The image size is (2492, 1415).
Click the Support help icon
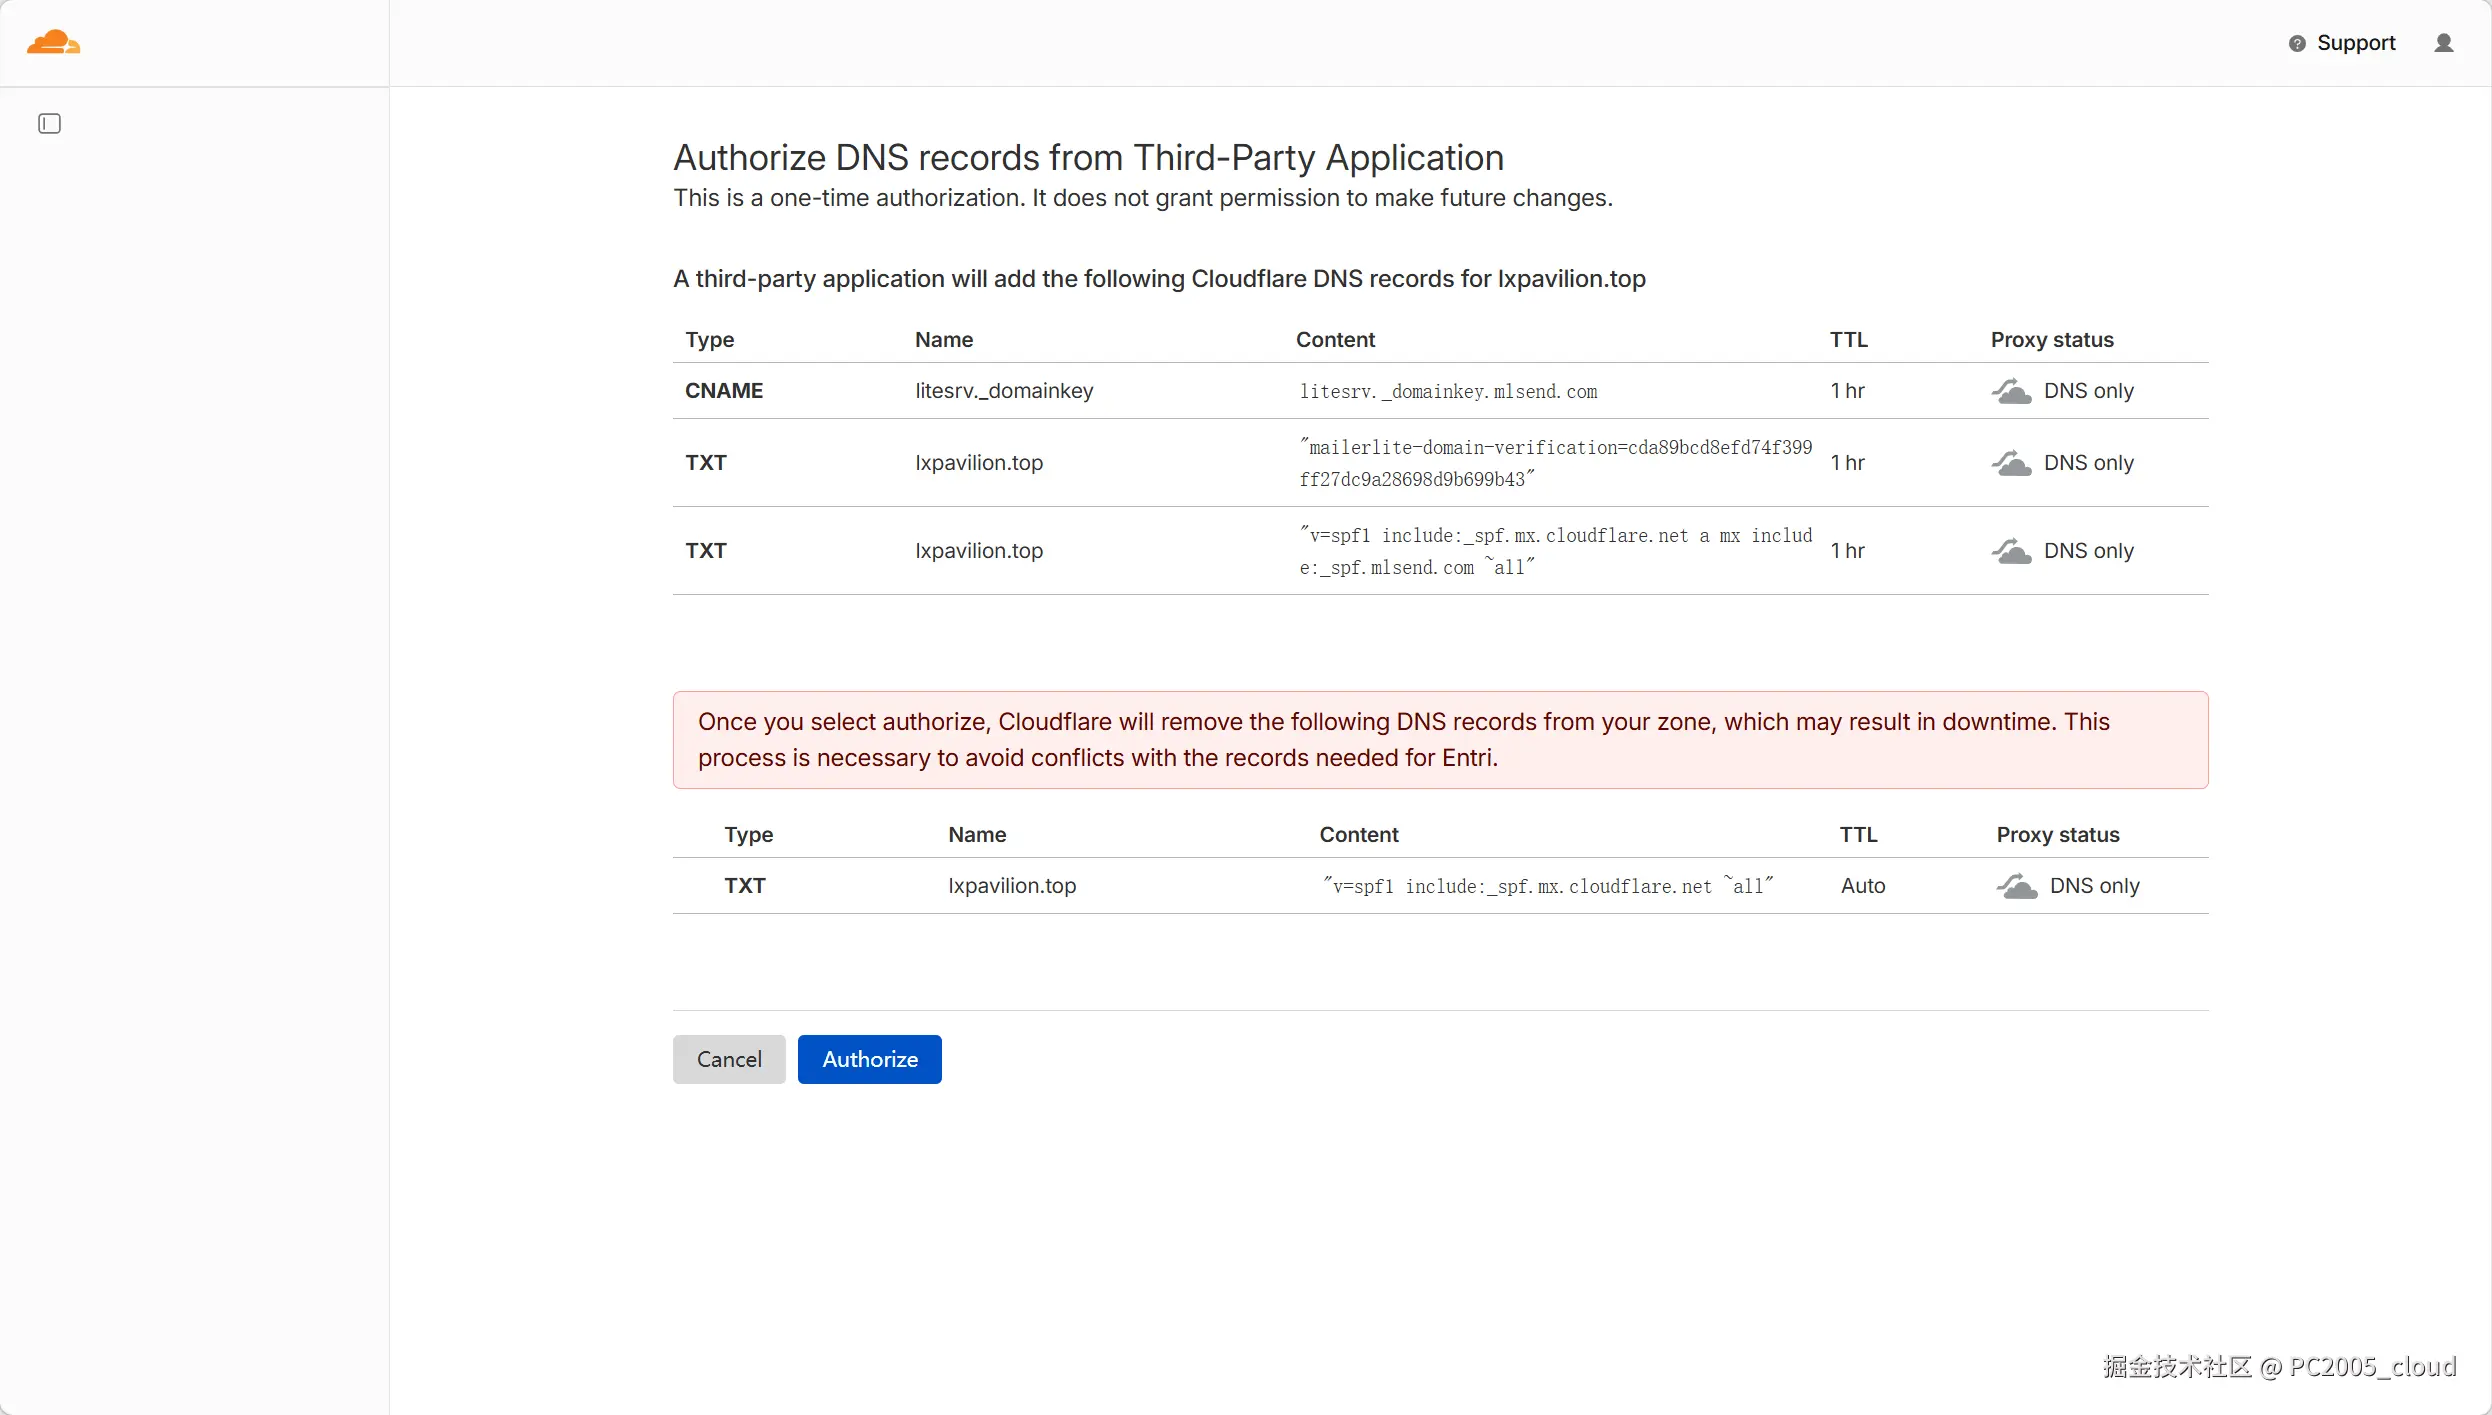tap(2297, 43)
